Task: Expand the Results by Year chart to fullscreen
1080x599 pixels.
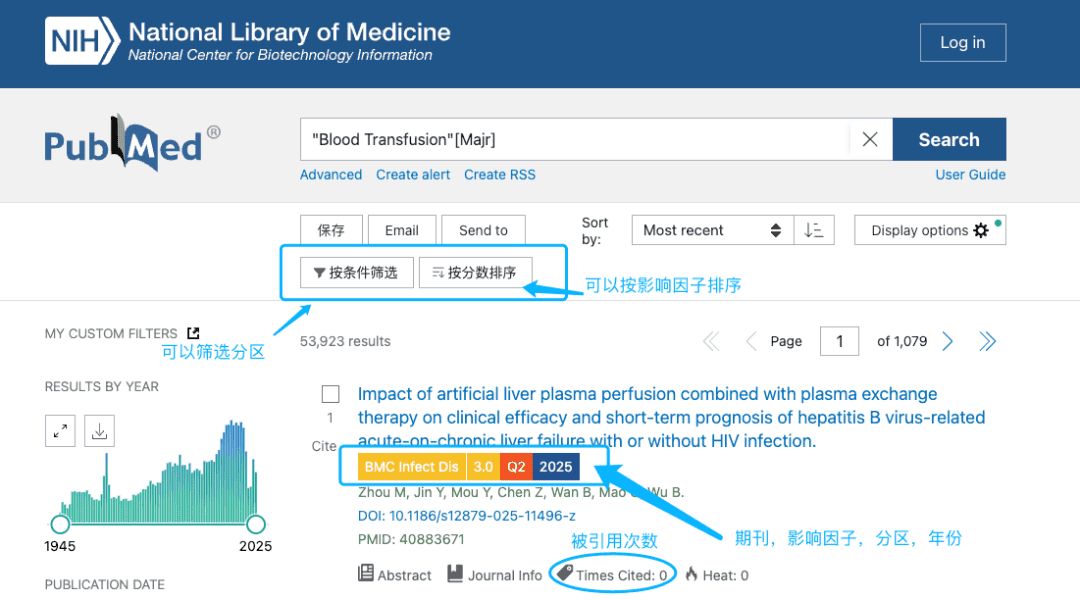Action: (x=60, y=430)
